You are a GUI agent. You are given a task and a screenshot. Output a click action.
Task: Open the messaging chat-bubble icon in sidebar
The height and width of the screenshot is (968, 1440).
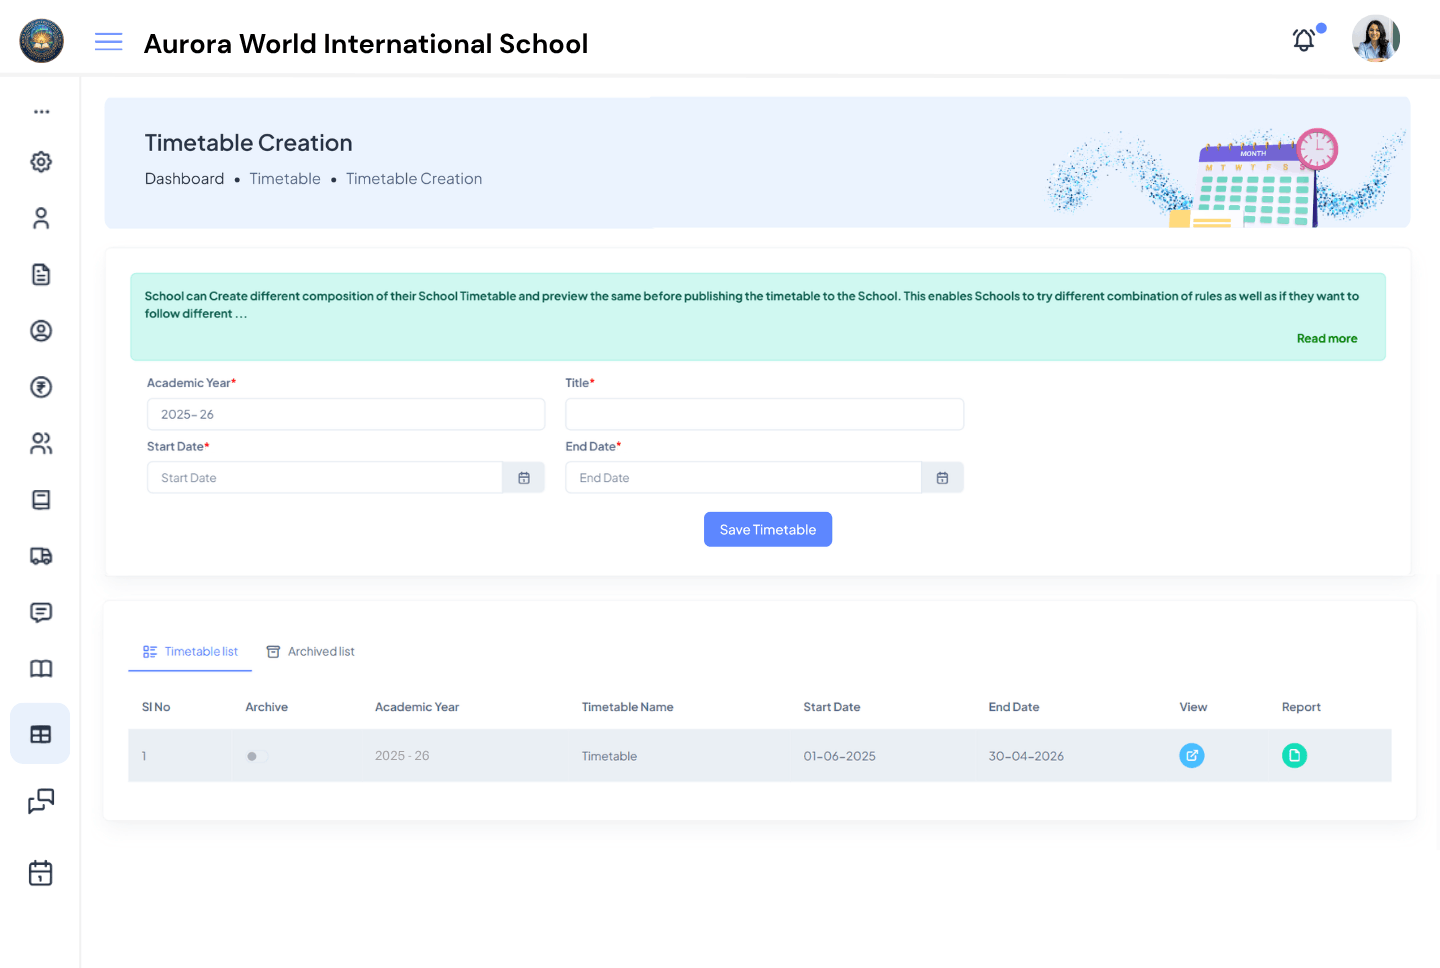(40, 612)
